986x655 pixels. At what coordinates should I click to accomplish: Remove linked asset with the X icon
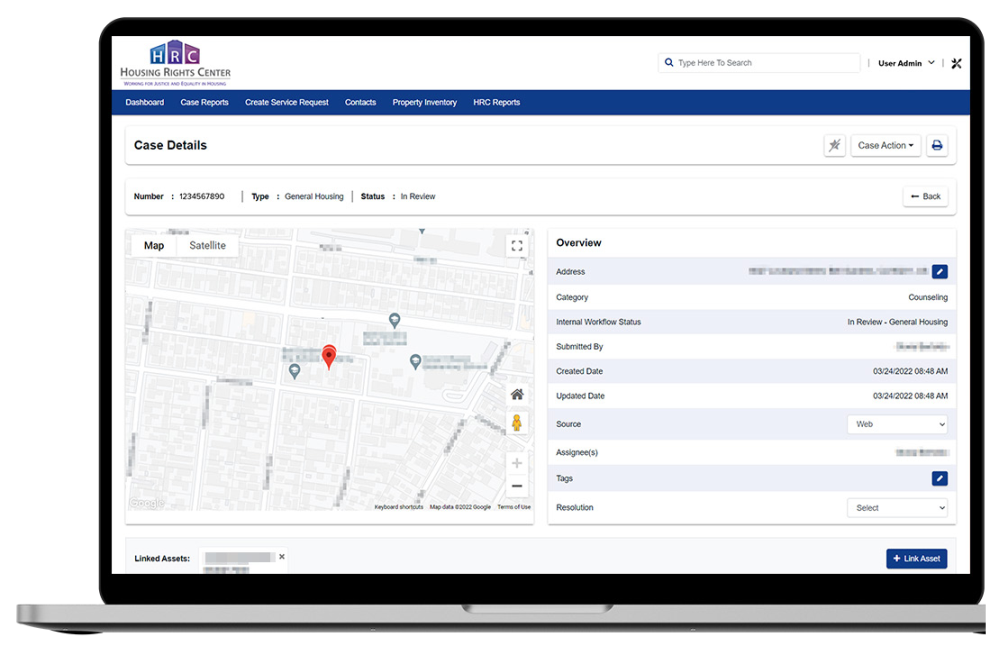[282, 557]
